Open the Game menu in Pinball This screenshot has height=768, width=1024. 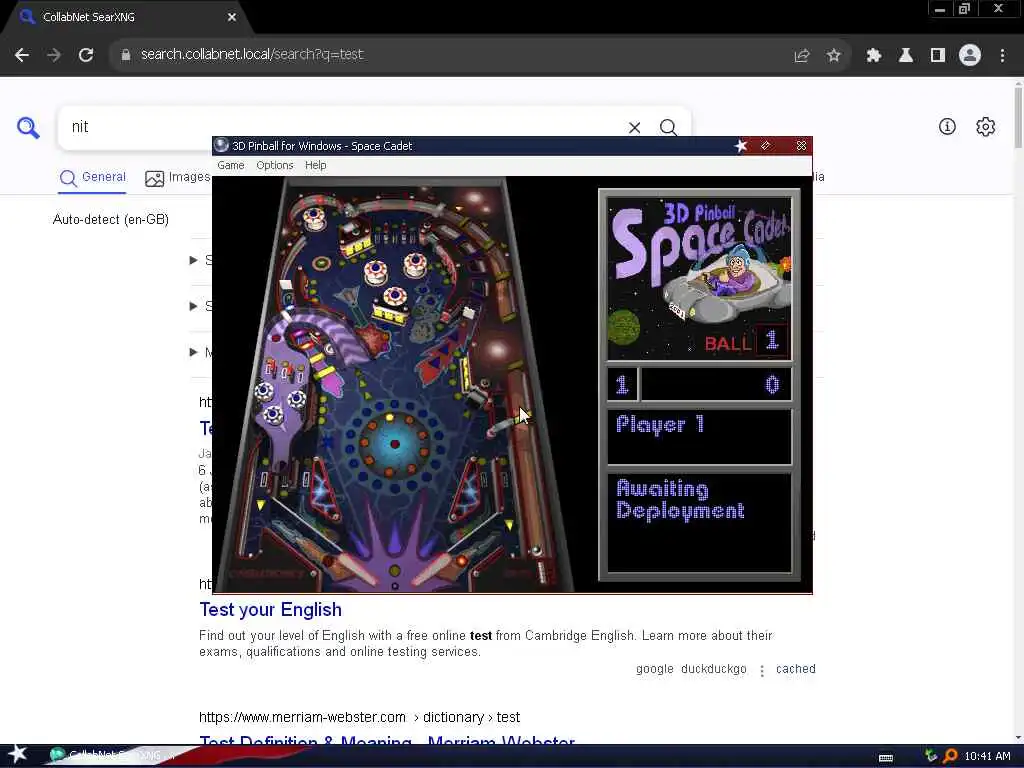tap(231, 166)
